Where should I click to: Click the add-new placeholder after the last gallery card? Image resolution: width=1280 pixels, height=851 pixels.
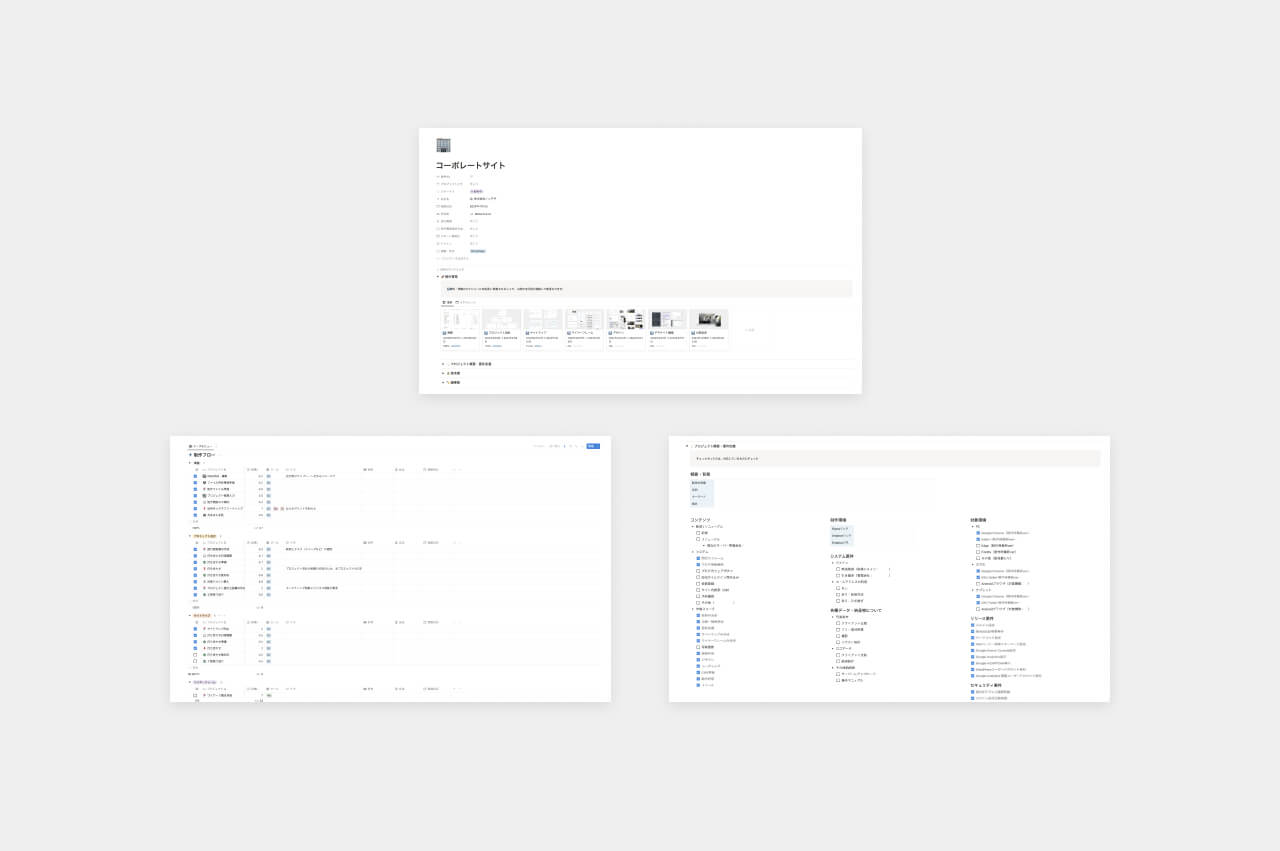click(749, 330)
